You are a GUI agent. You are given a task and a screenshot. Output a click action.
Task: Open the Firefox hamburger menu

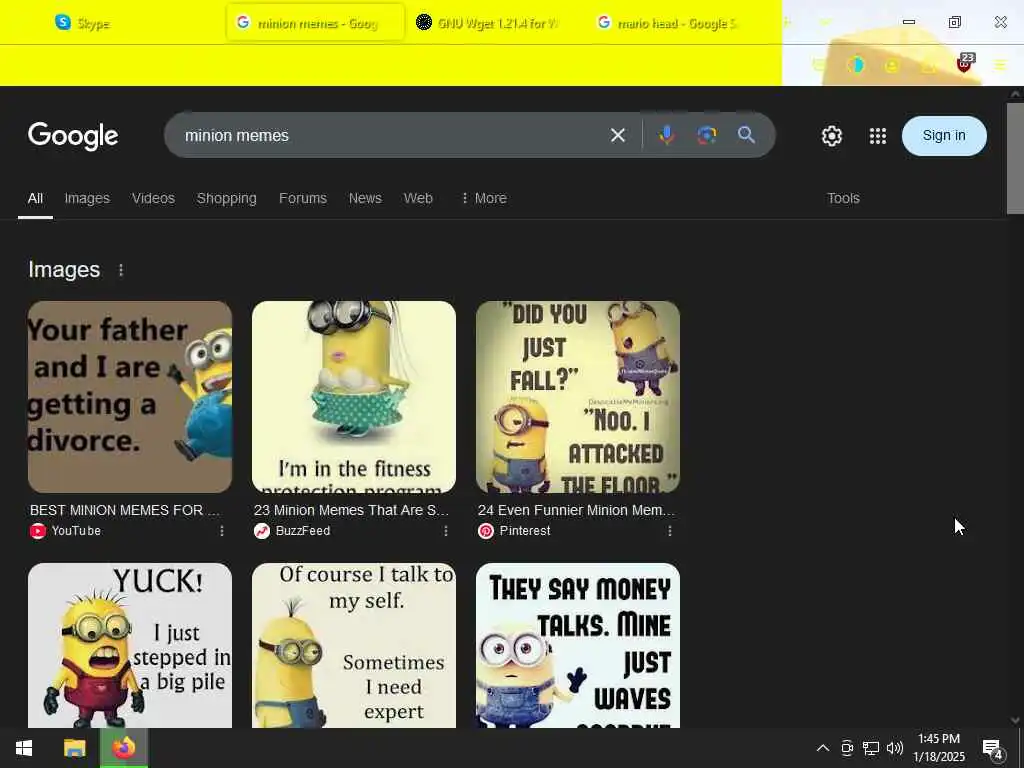(1000, 65)
